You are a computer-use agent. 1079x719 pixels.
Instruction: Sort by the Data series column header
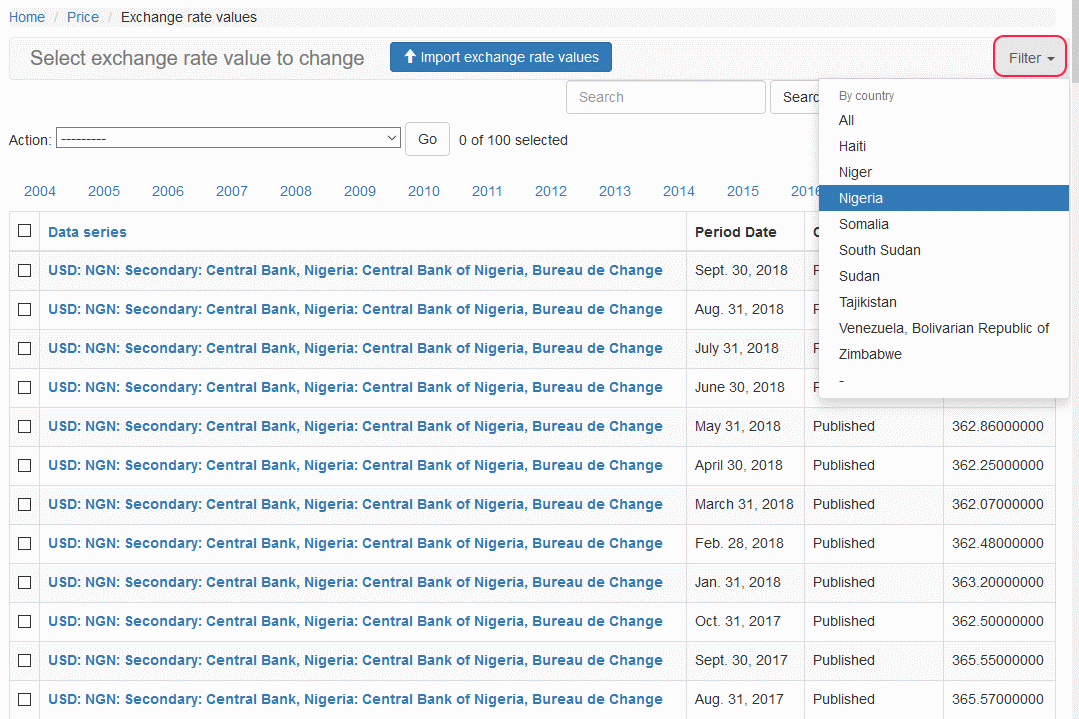tap(87, 232)
